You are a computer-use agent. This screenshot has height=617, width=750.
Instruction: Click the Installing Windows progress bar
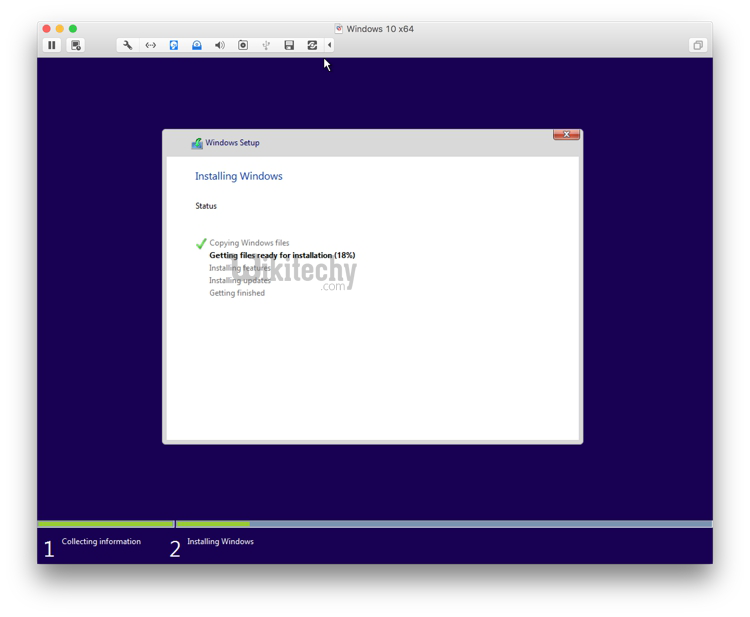coord(443,524)
